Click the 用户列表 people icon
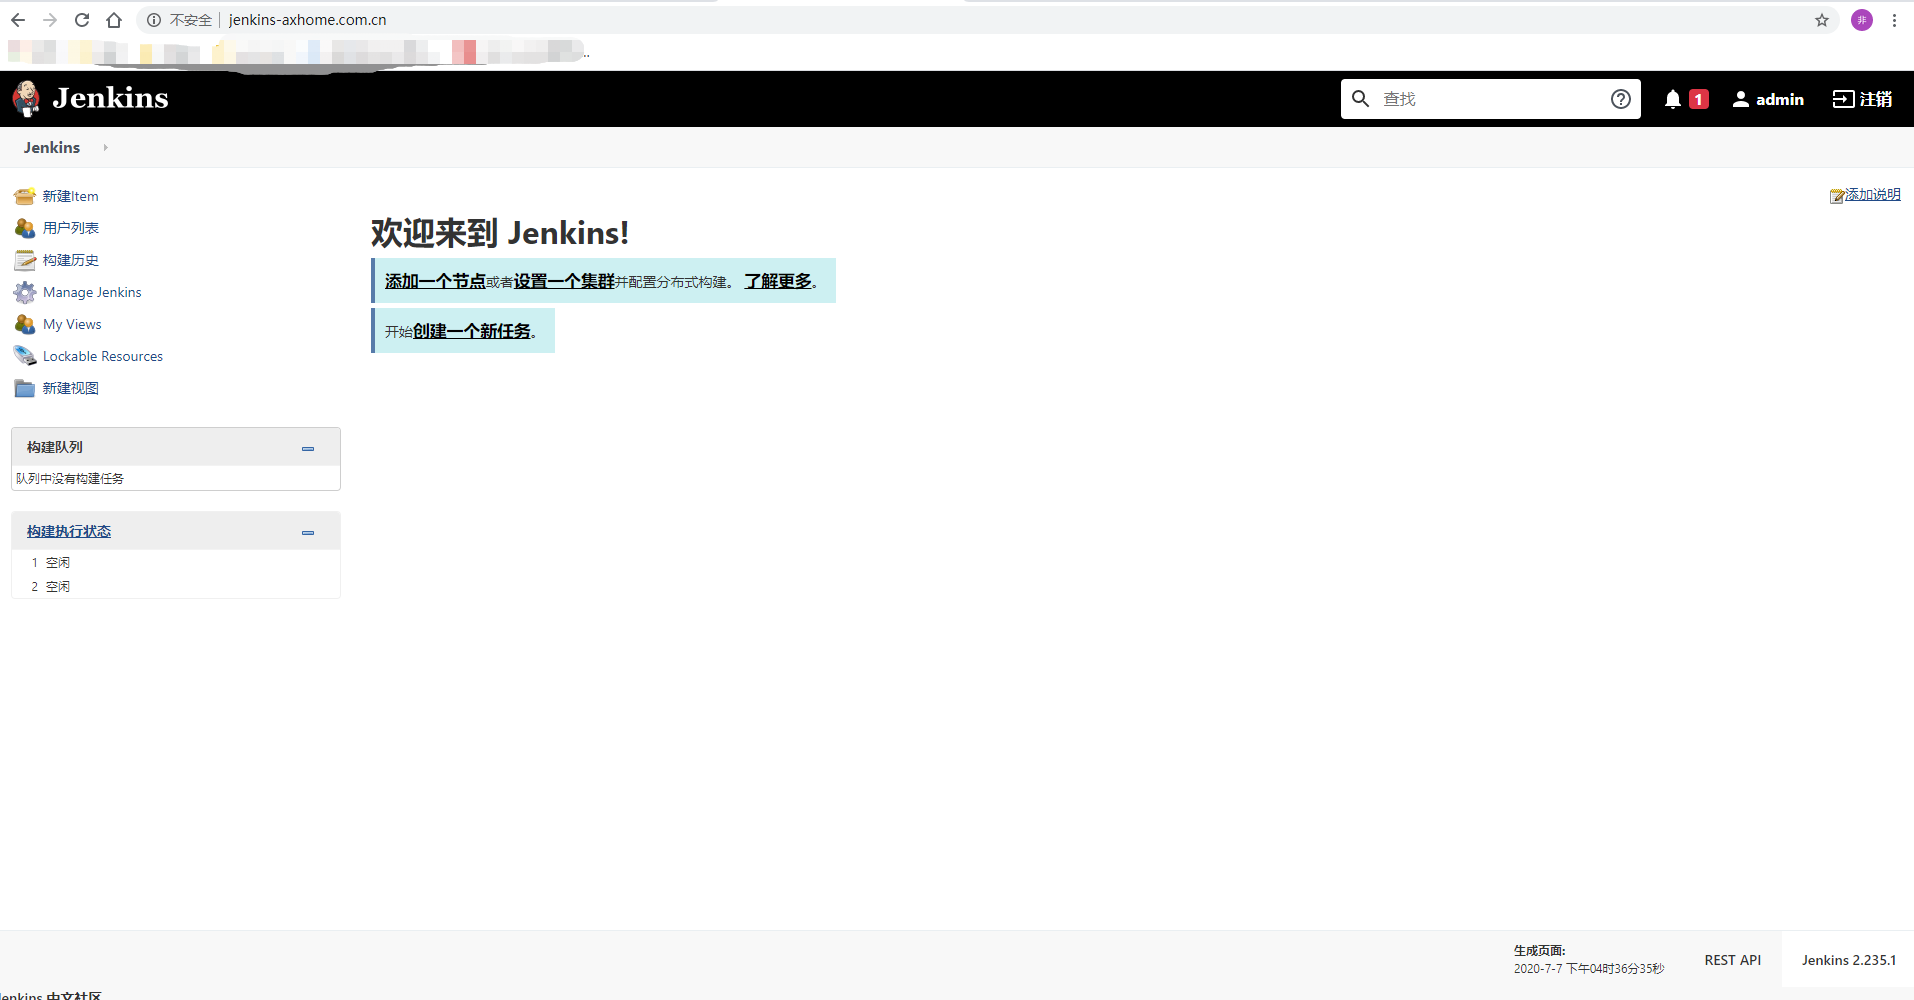Image resolution: width=1914 pixels, height=1000 pixels. click(25, 228)
